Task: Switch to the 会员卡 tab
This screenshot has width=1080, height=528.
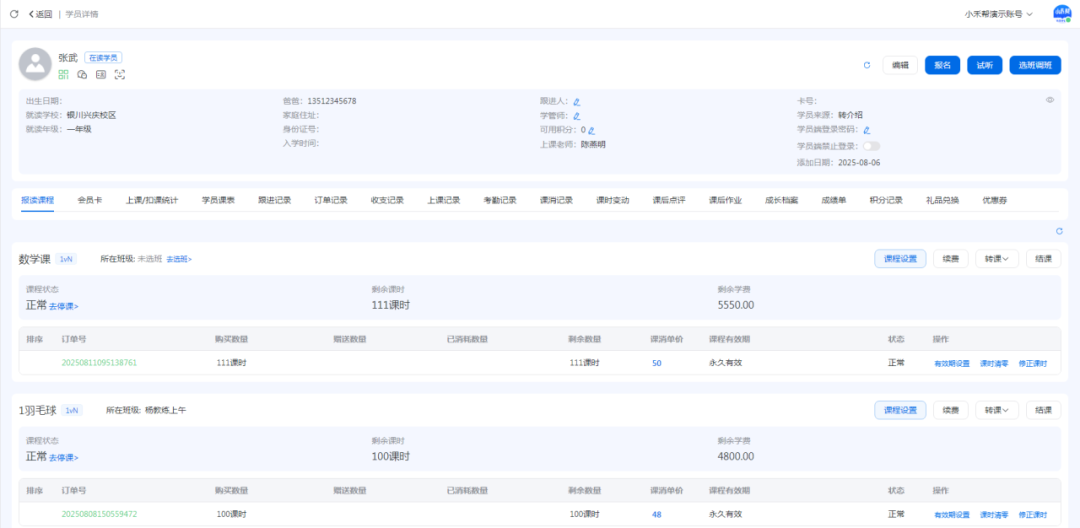Action: pyautogui.click(x=90, y=200)
